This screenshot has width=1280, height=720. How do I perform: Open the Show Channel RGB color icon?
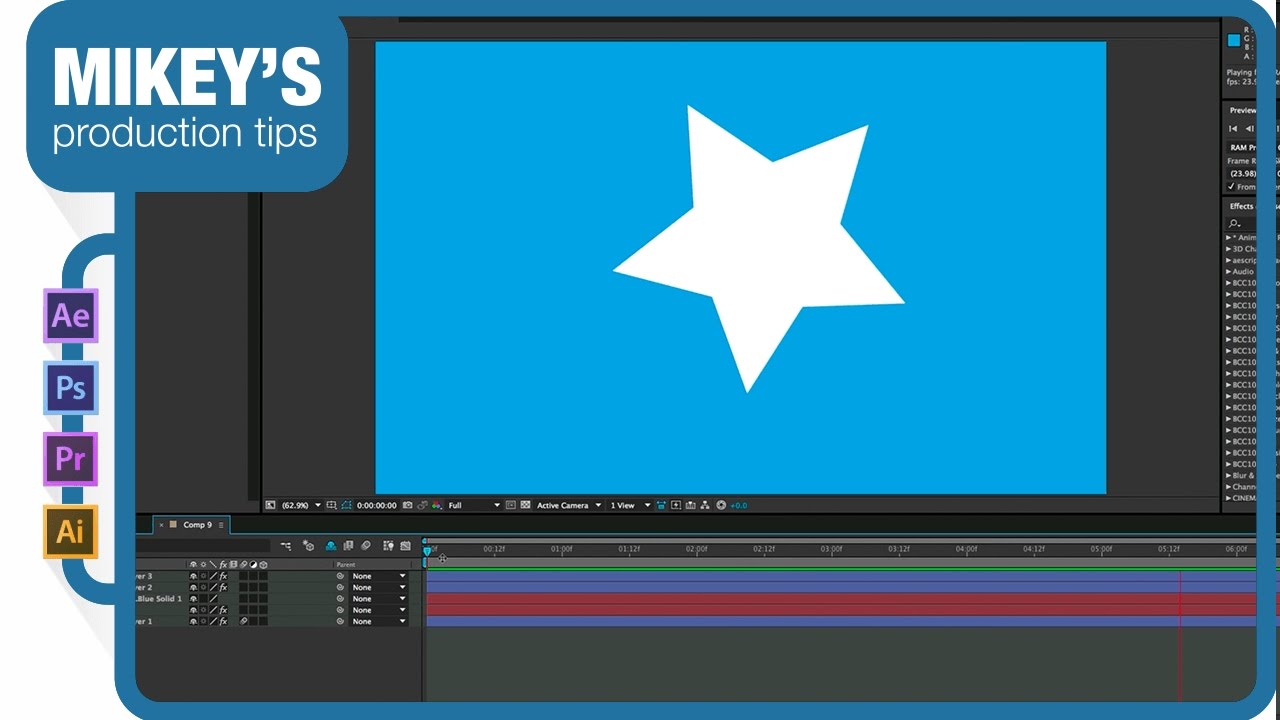pos(437,505)
